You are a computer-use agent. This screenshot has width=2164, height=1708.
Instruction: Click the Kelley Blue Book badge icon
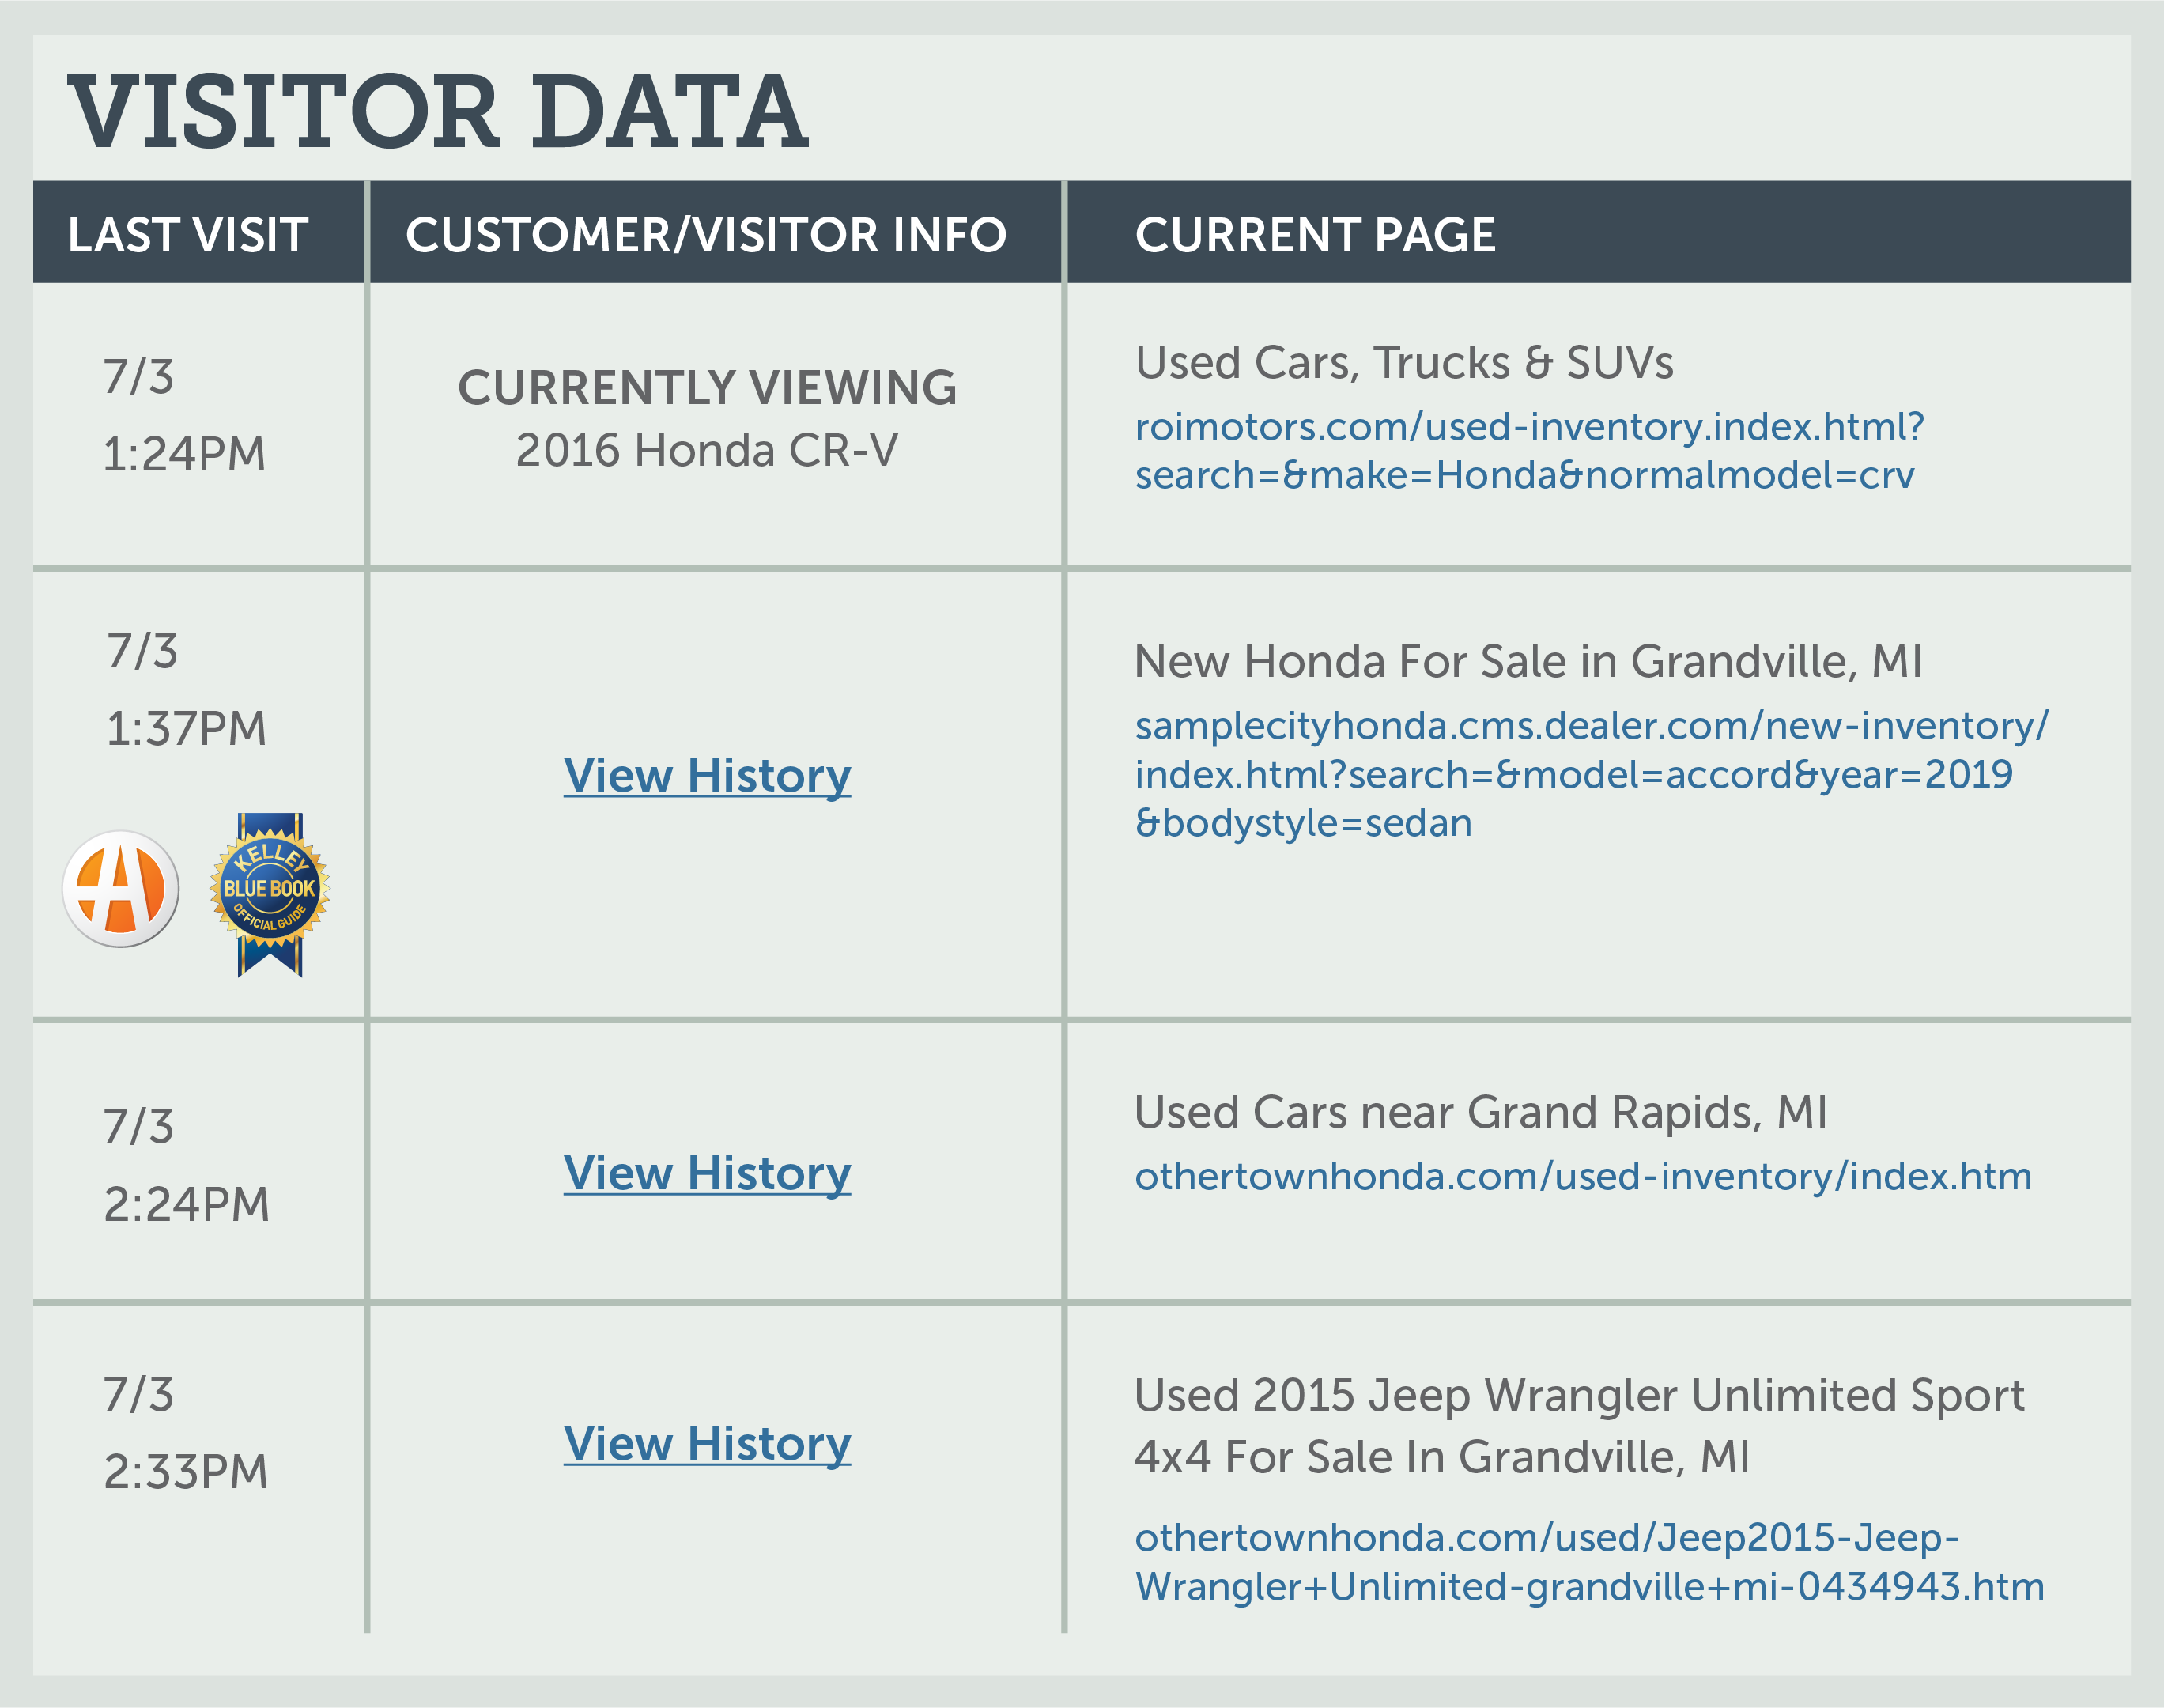pyautogui.click(x=270, y=894)
